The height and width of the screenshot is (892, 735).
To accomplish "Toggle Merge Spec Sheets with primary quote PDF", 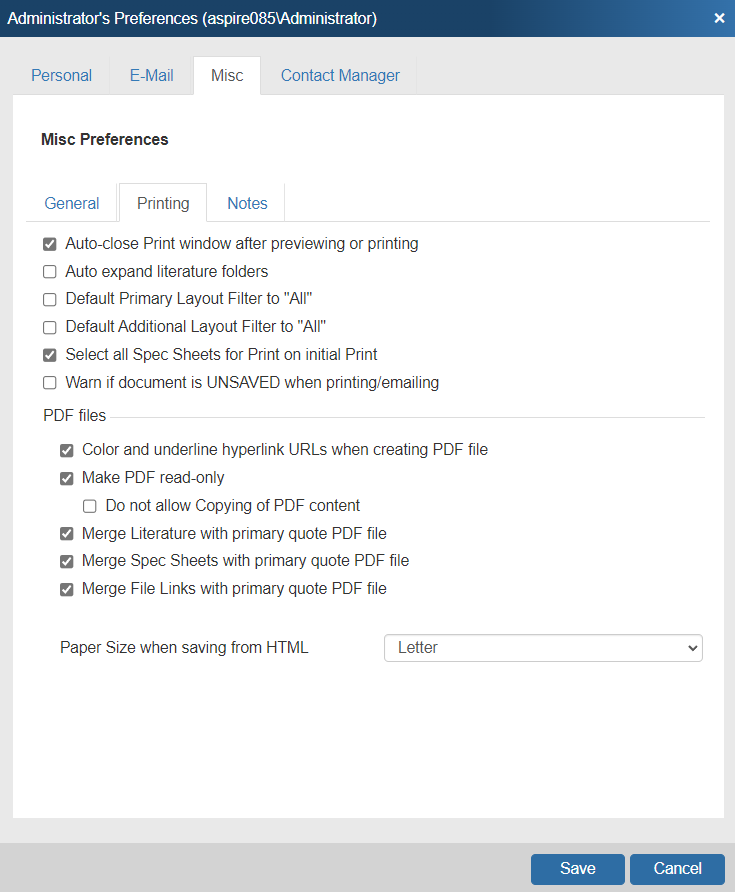I will coord(66,561).
